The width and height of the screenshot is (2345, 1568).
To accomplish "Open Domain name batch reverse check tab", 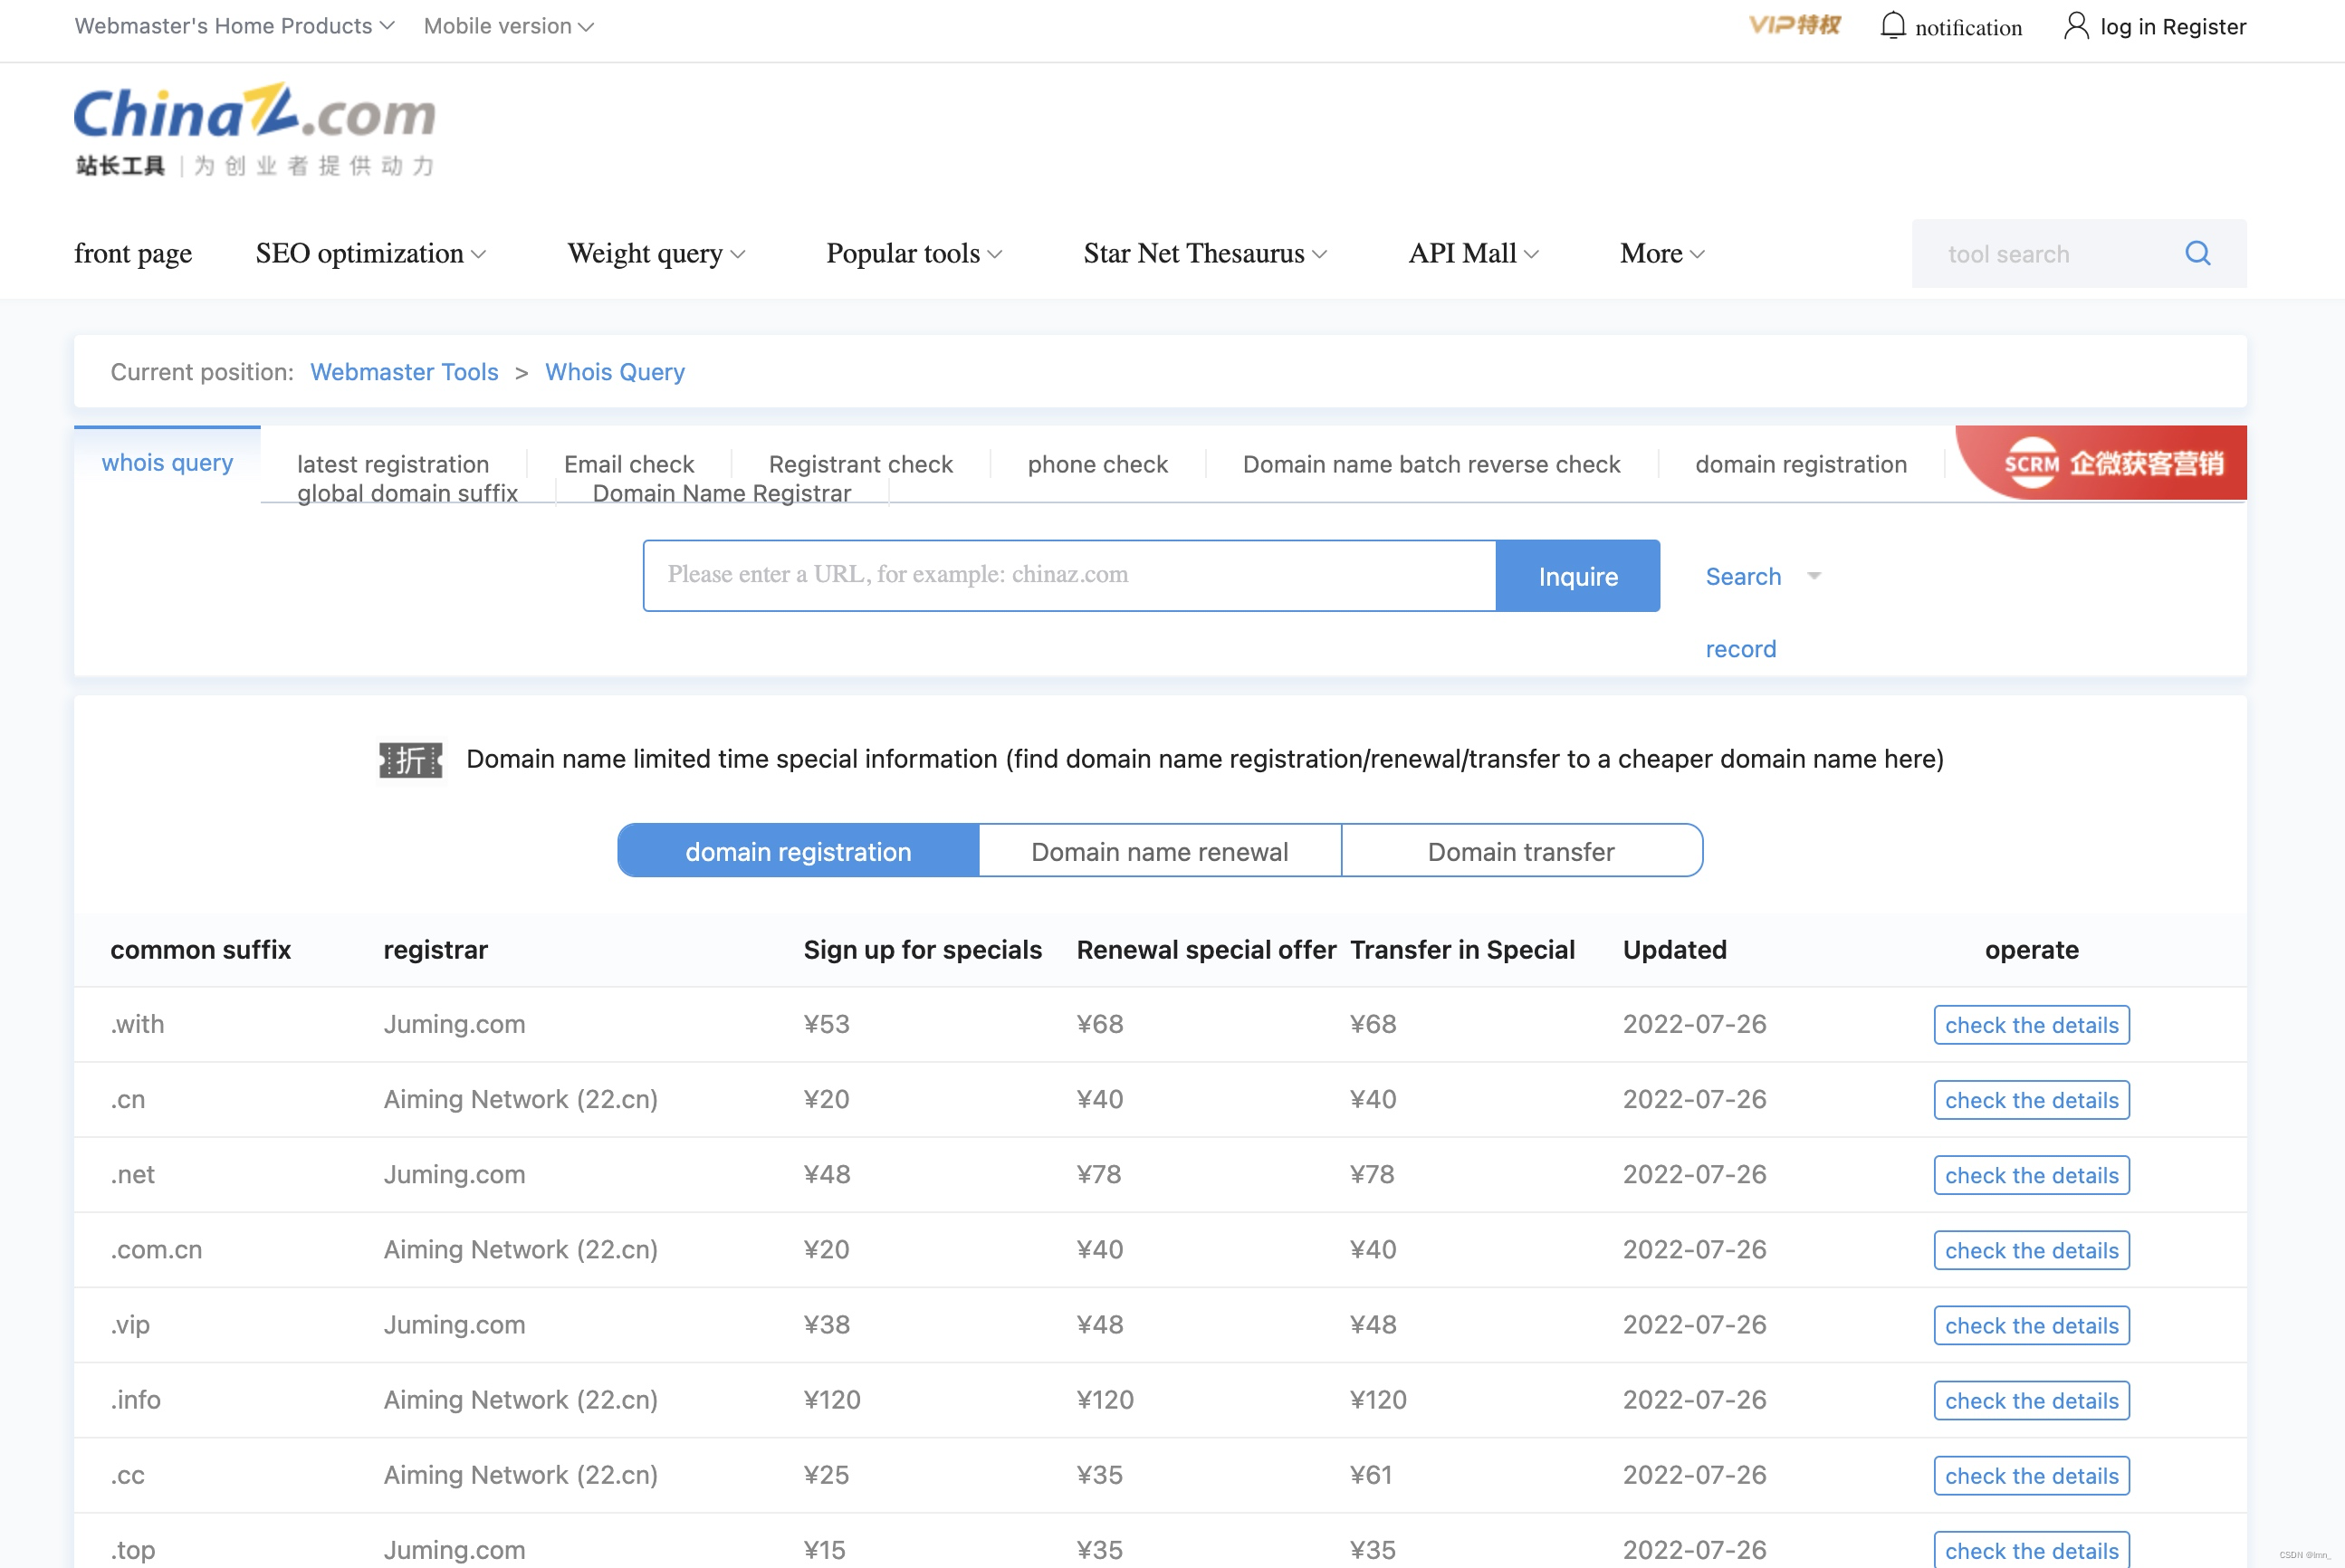I will [1431, 464].
